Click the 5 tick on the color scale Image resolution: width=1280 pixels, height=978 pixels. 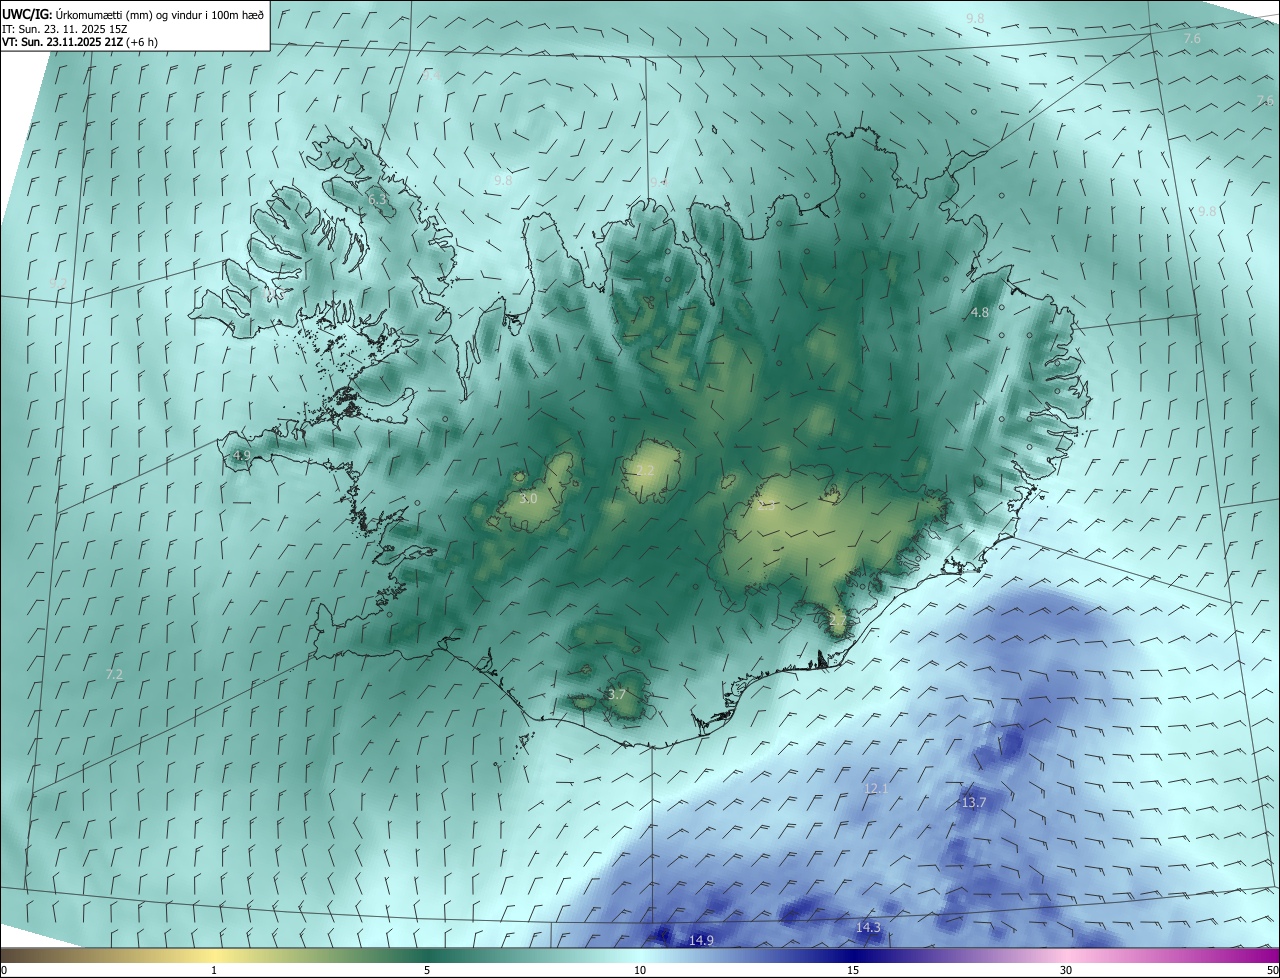point(427,970)
